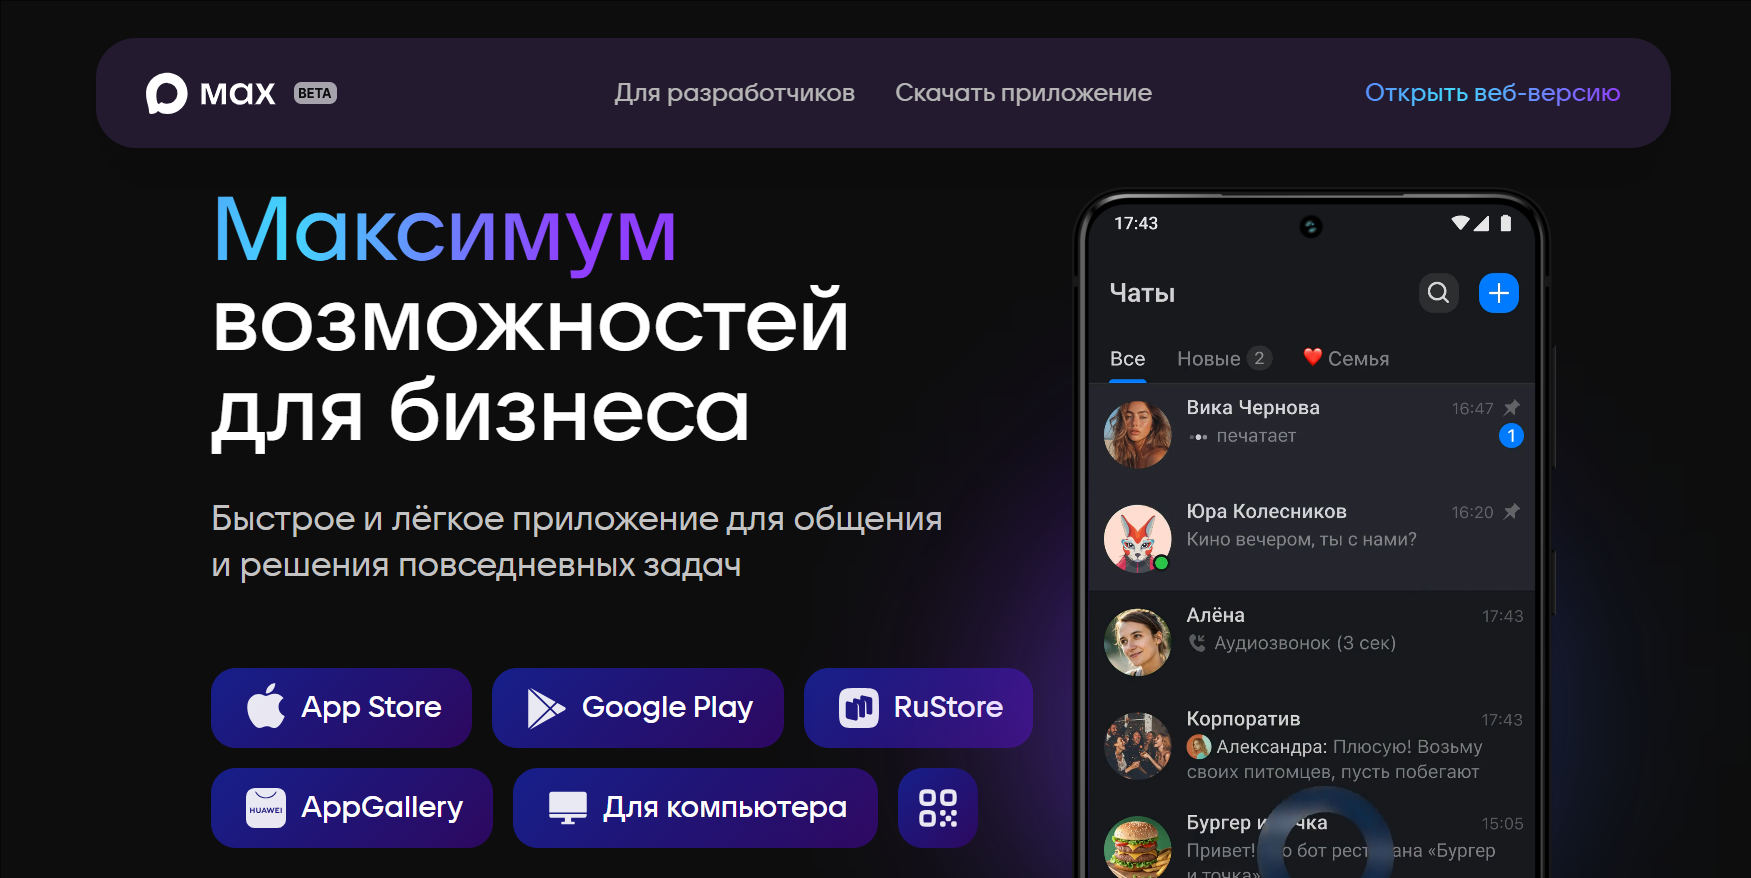The image size is (1751, 878).
Task: Click Для компьютера desktop download
Action: click(x=695, y=808)
